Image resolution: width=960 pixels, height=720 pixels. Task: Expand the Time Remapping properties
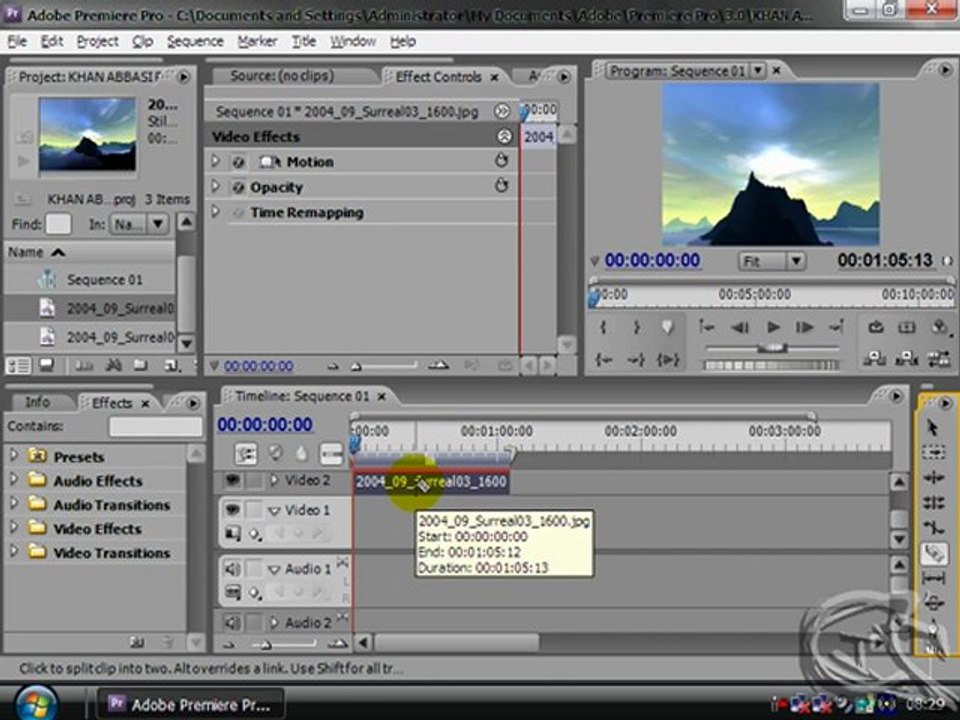(216, 212)
